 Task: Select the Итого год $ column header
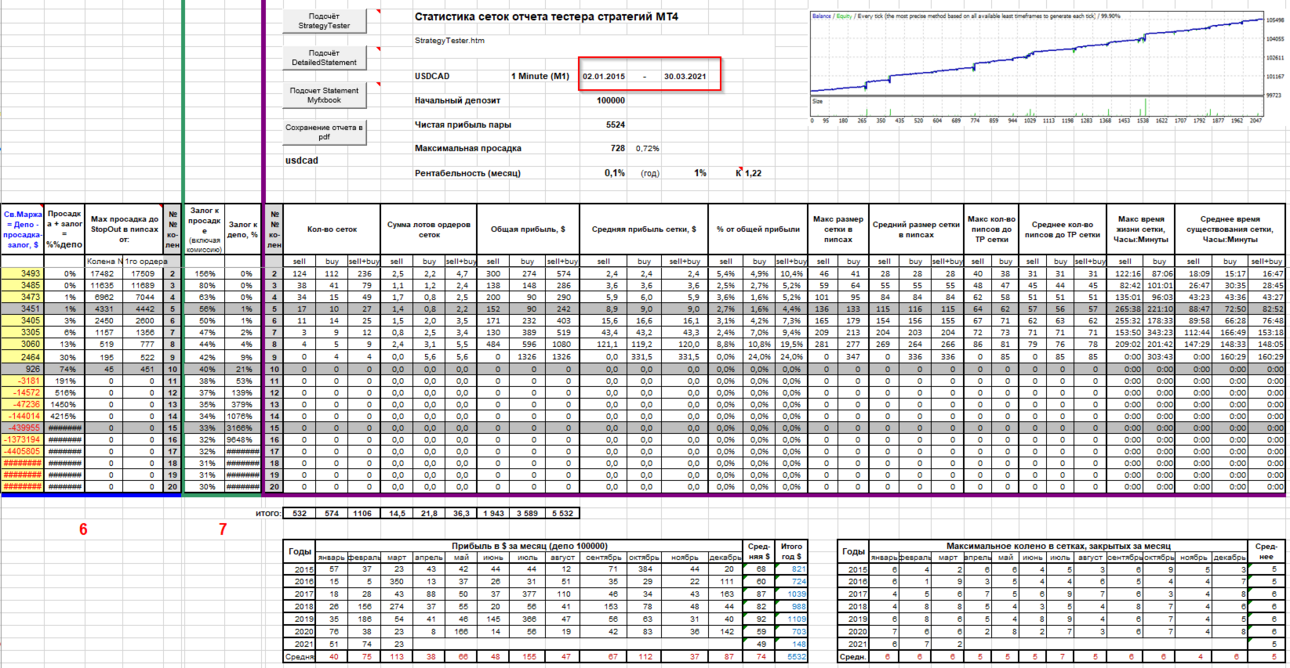(x=792, y=551)
